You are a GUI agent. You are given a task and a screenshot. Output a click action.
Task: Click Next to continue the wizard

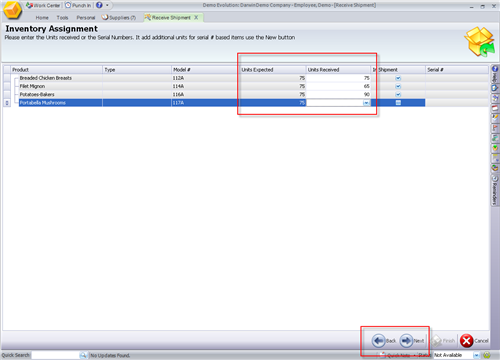click(x=412, y=341)
